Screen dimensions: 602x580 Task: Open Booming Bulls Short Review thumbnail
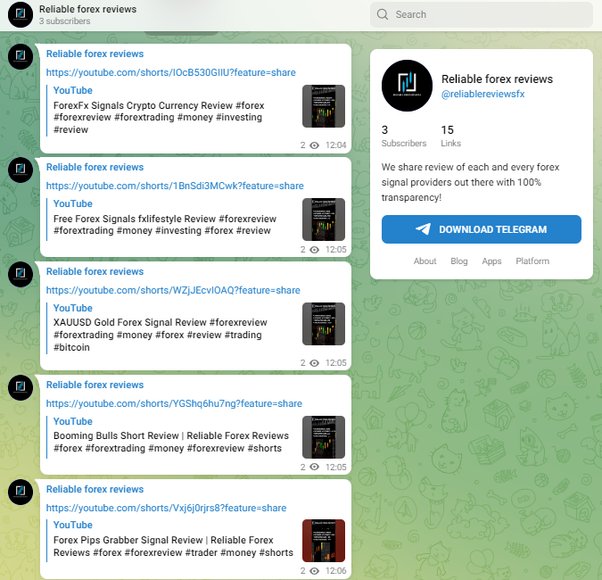[324, 437]
